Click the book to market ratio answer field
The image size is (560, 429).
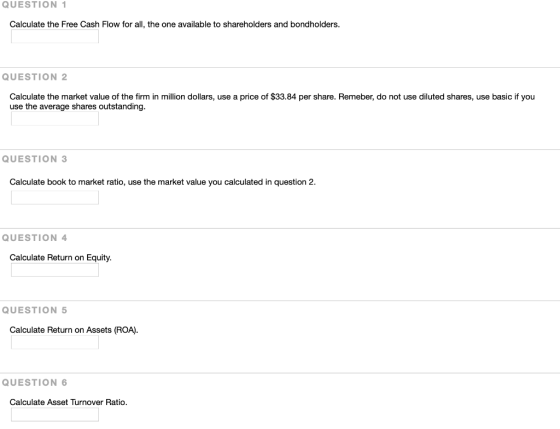point(55,198)
